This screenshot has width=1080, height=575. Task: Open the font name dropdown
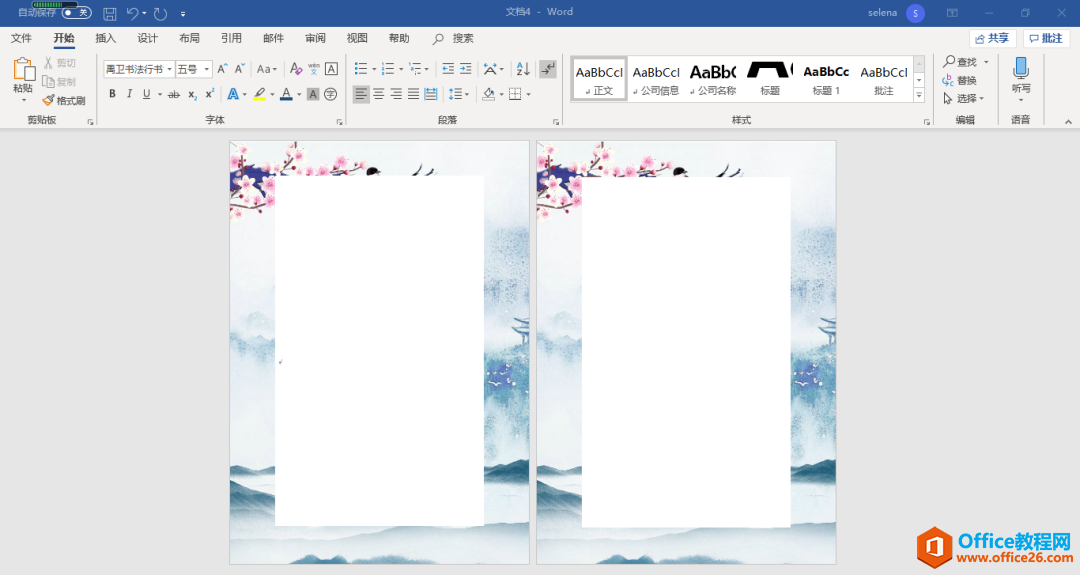point(169,69)
